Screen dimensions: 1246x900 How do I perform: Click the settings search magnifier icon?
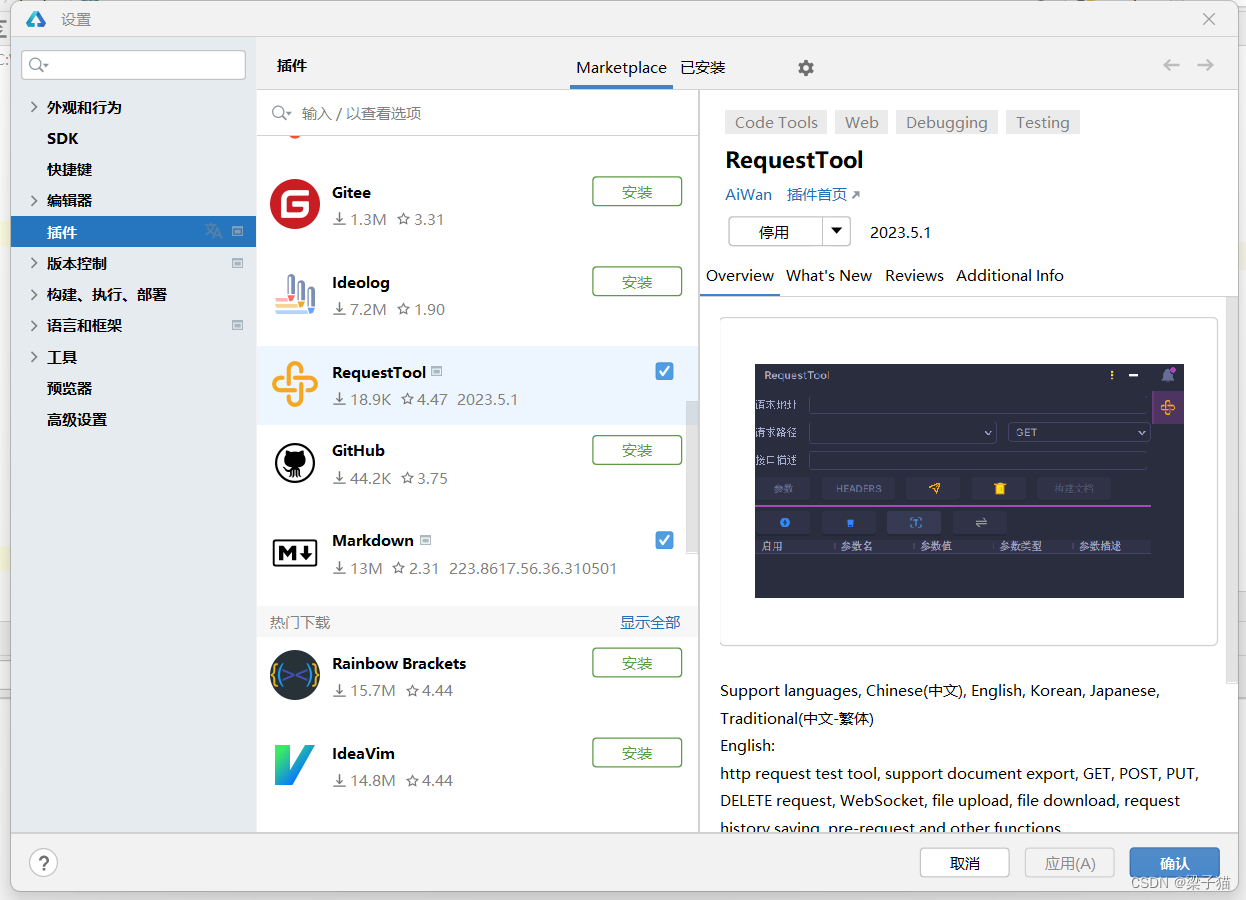point(38,65)
